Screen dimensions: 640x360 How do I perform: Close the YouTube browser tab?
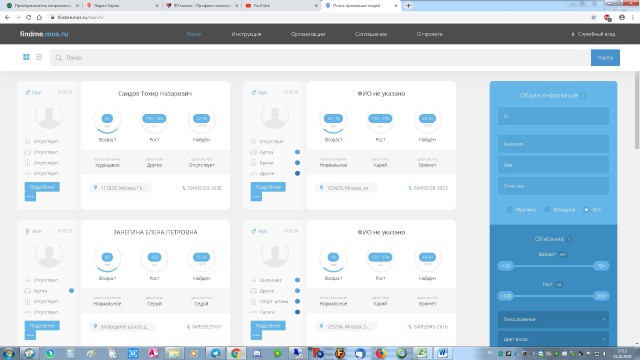[x=316, y=6]
